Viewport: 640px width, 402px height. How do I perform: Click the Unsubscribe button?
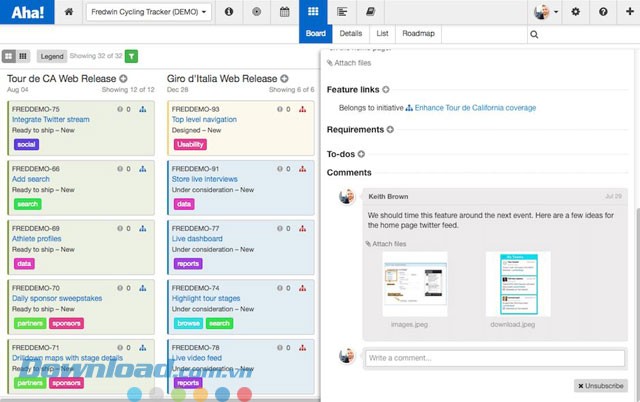(600, 386)
